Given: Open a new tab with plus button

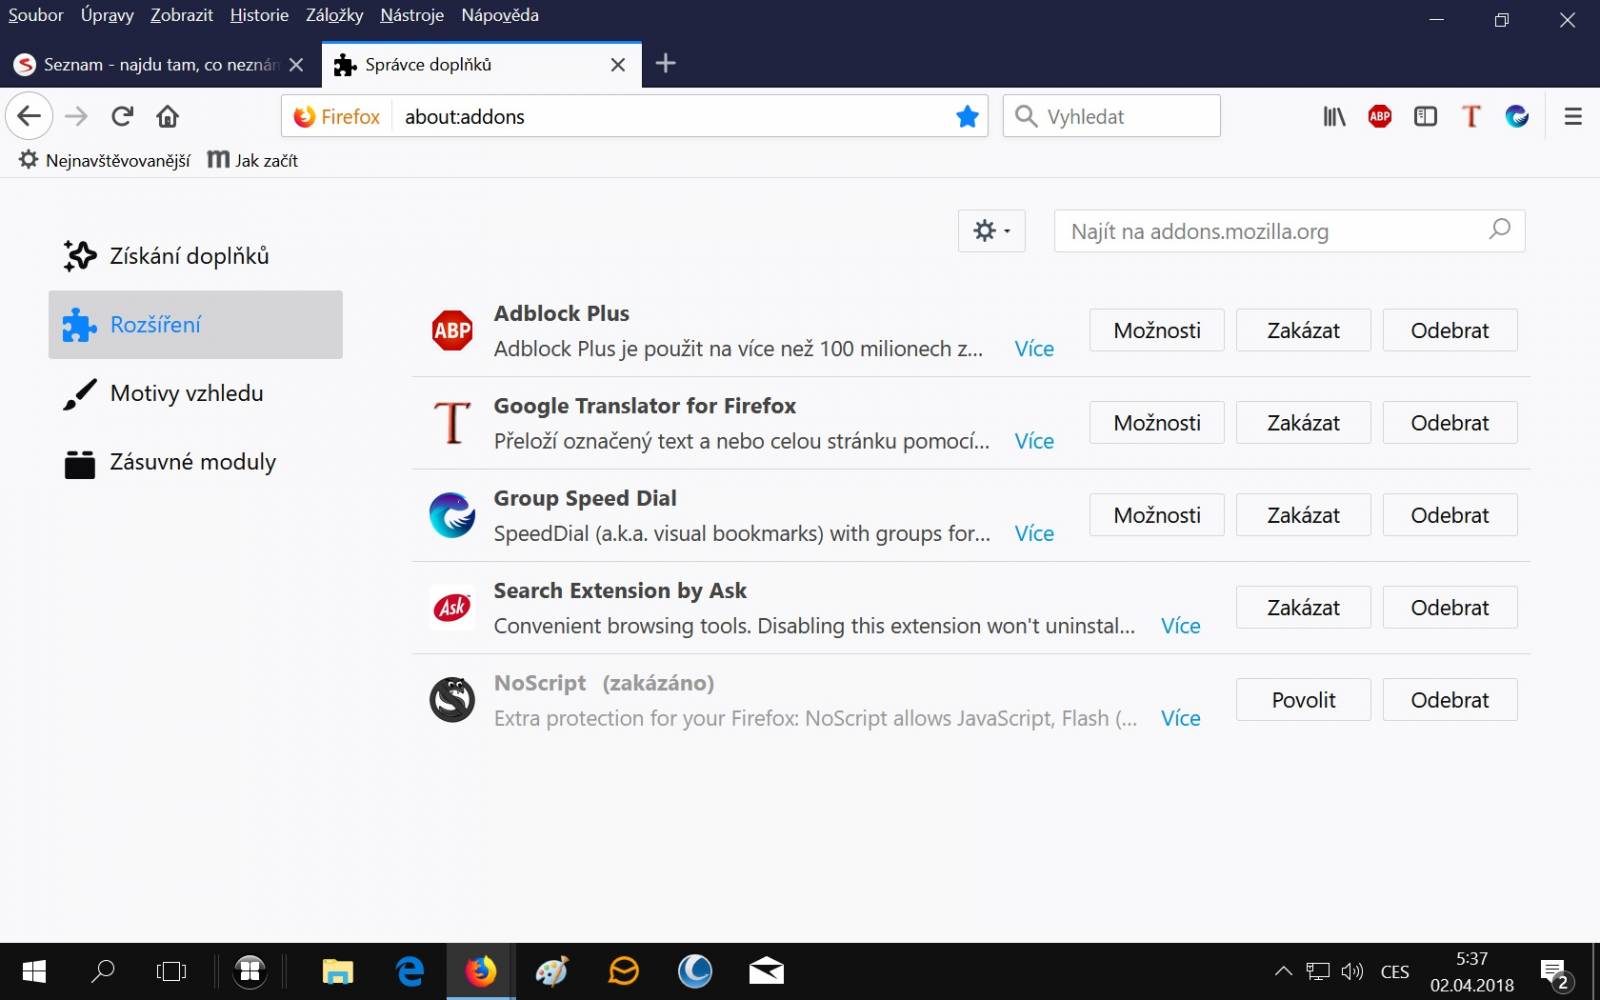Looking at the screenshot, I should (x=665, y=63).
